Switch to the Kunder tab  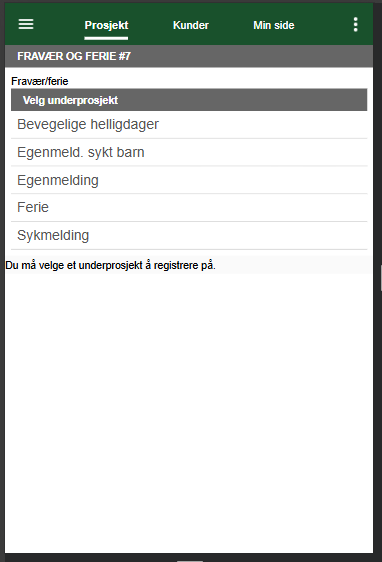pos(191,25)
